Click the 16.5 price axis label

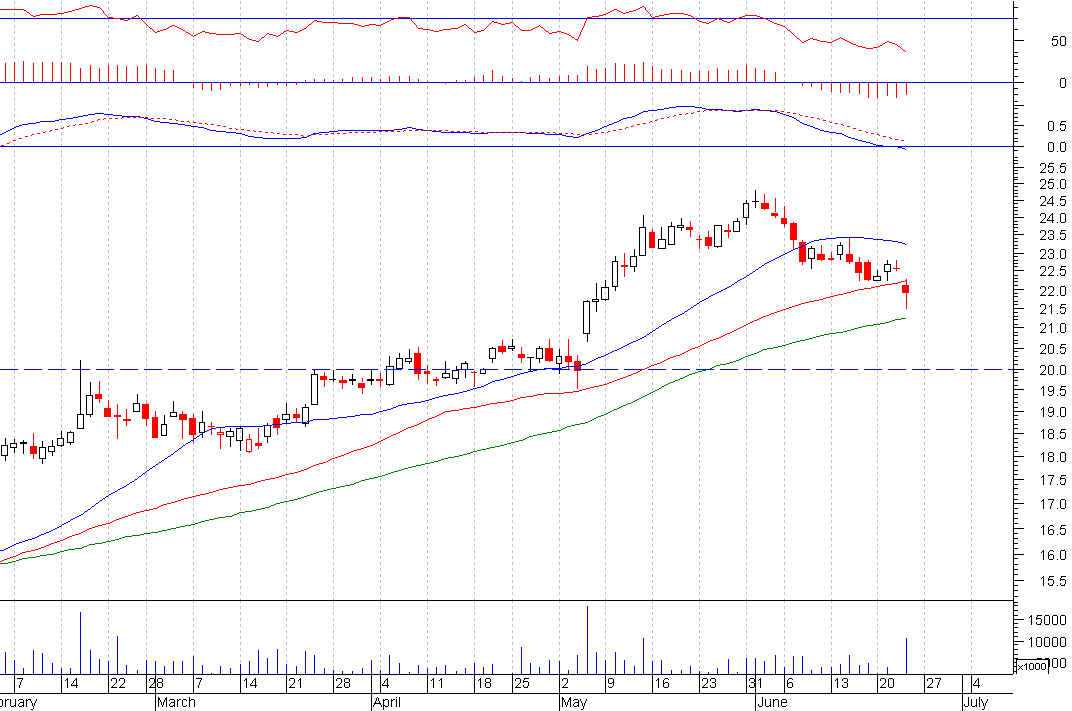(x=1052, y=530)
